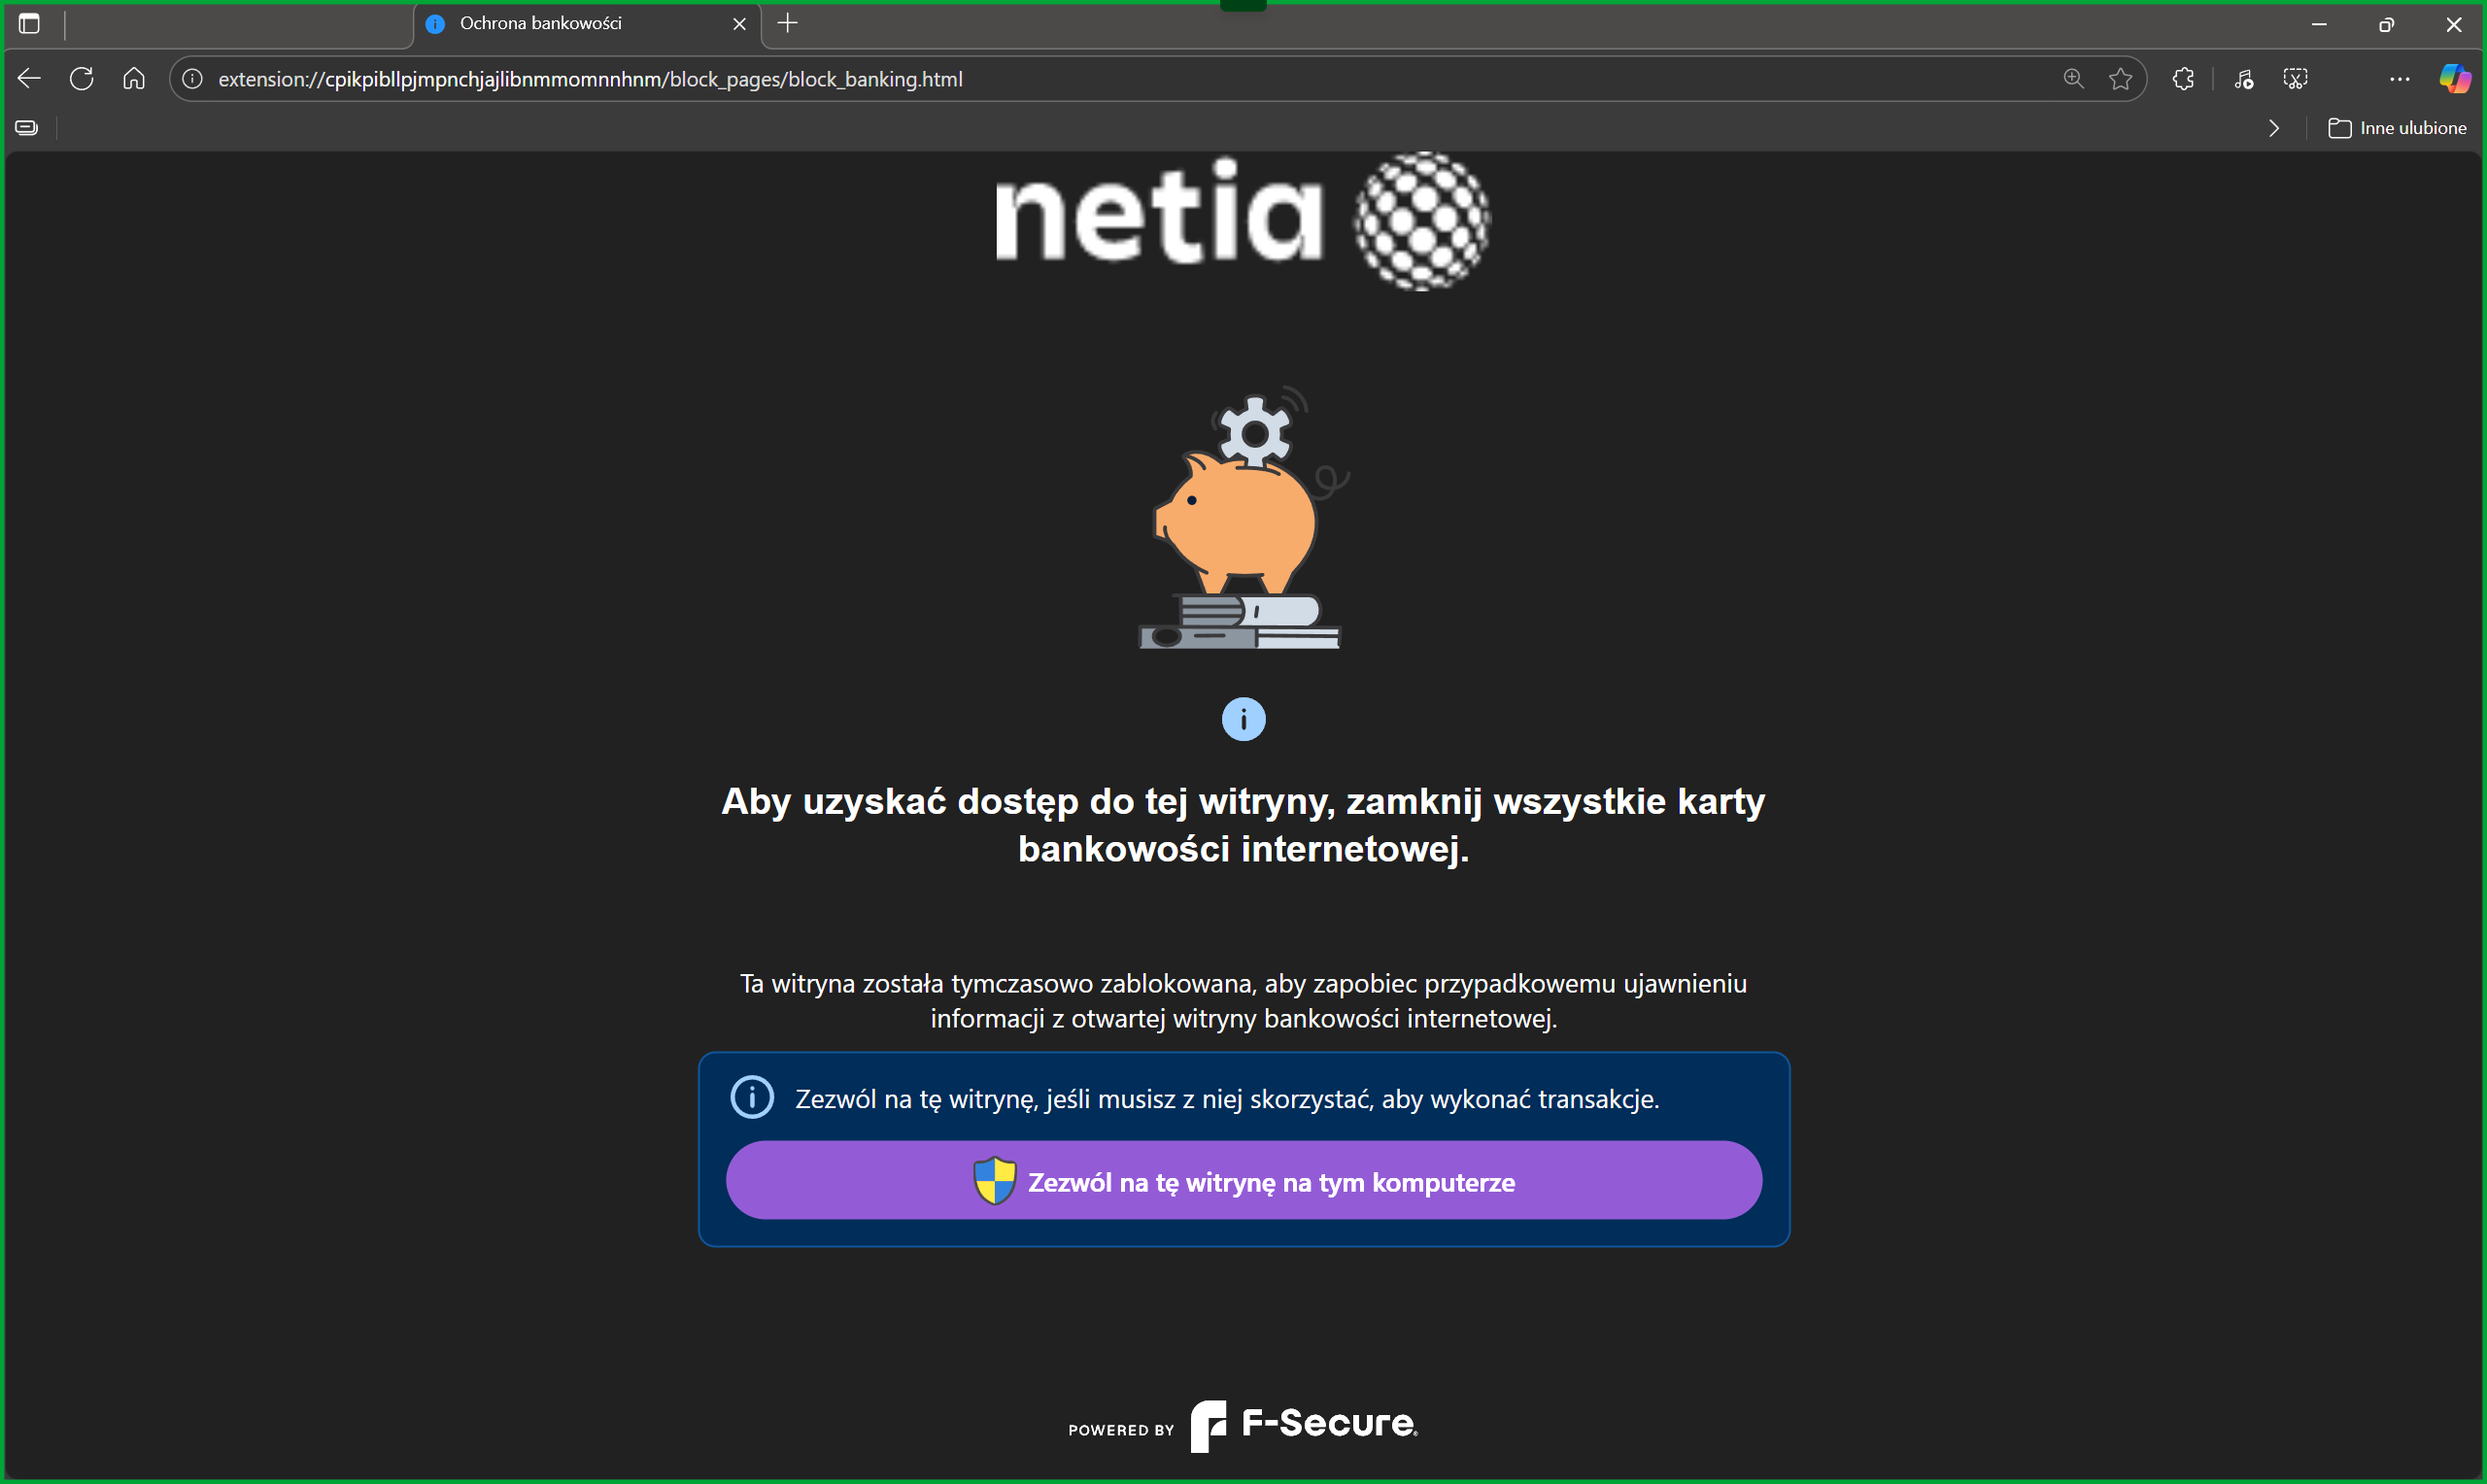
Task: Open the Inne ulubione folder
Action: 2397,128
